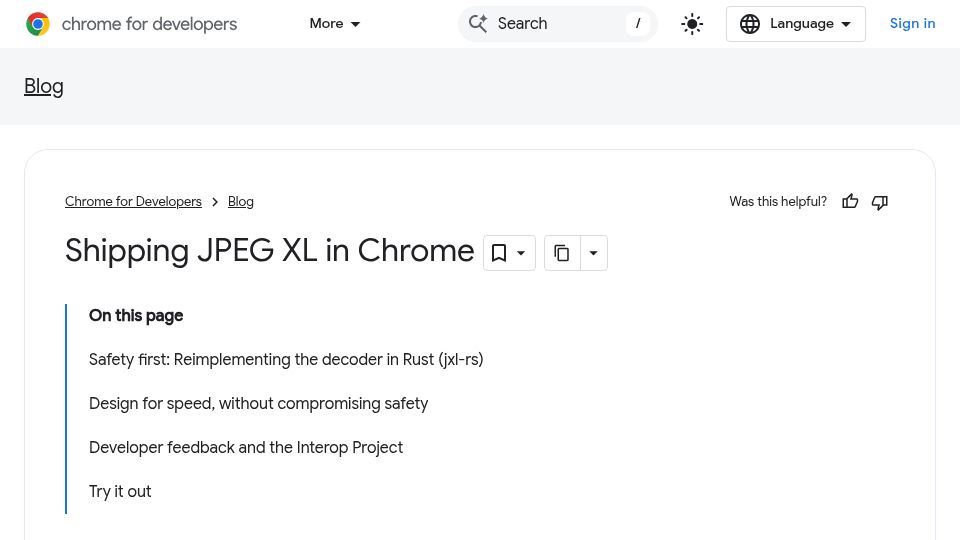Image resolution: width=960 pixels, height=540 pixels.
Task: Toggle the light/dark theme sun icon
Action: coord(692,24)
